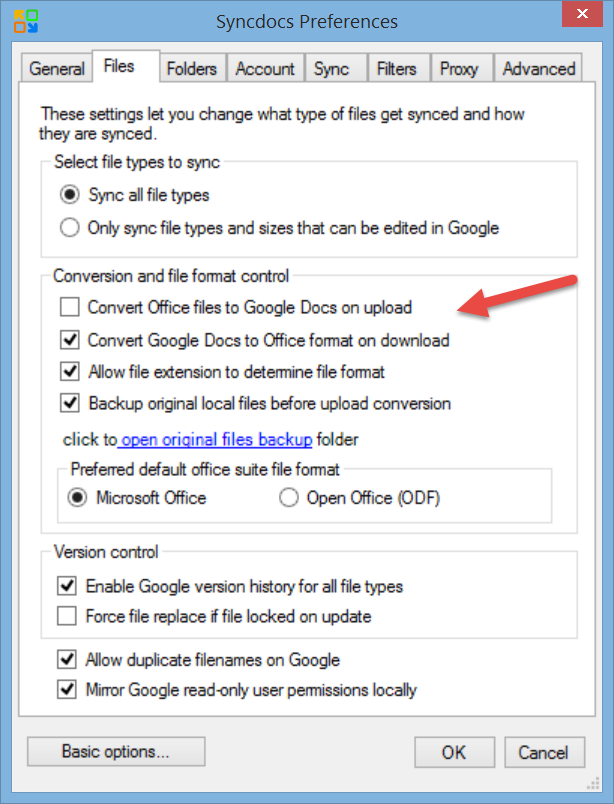Choose Only sync file types editable in Google
Screen dimensions: 614x804
point(280,228)
